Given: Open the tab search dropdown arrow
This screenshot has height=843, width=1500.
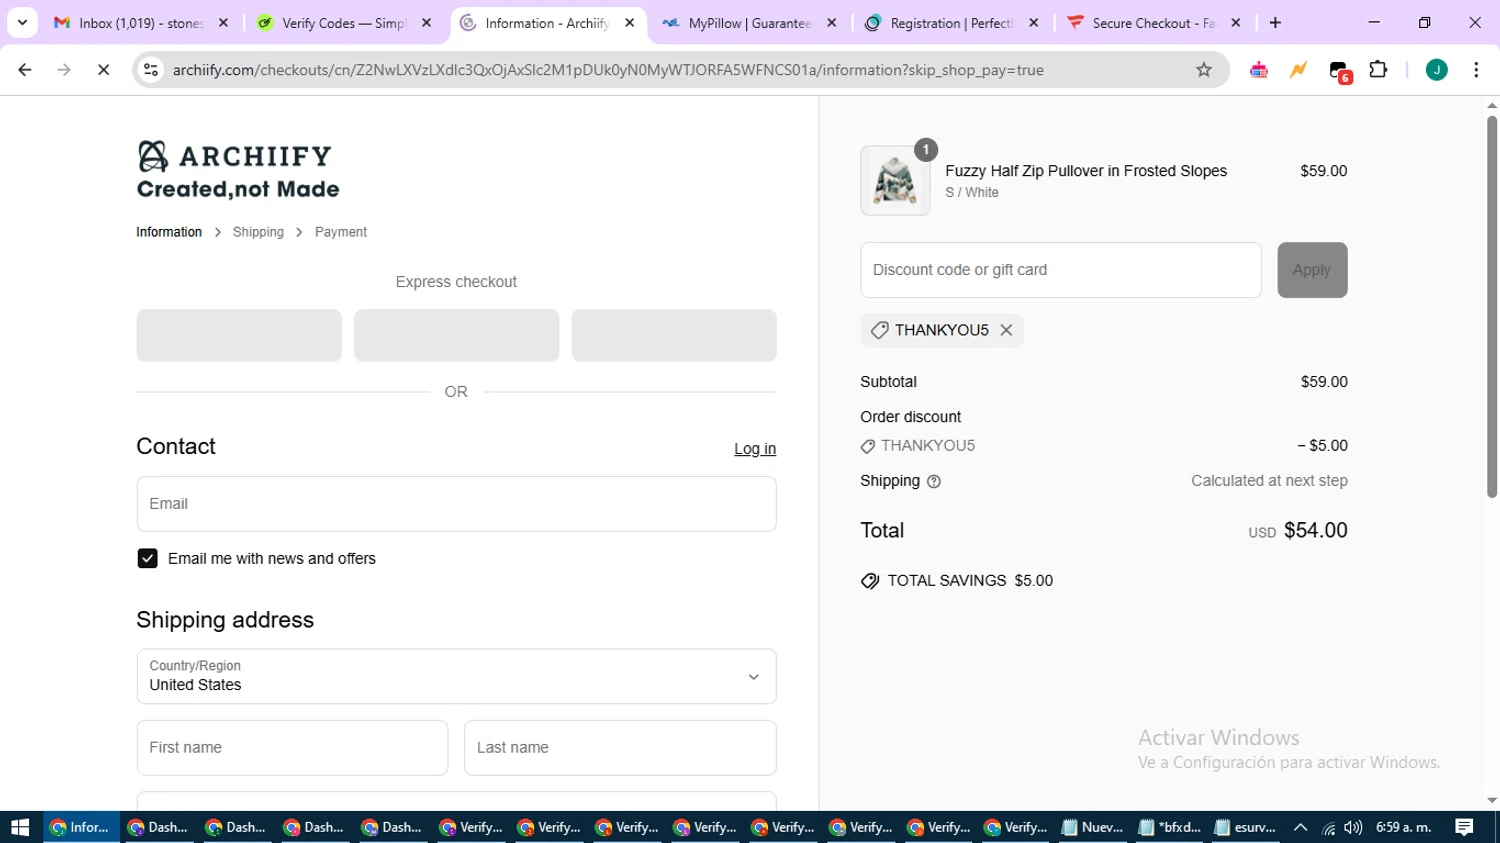Looking at the screenshot, I should pos(22,23).
